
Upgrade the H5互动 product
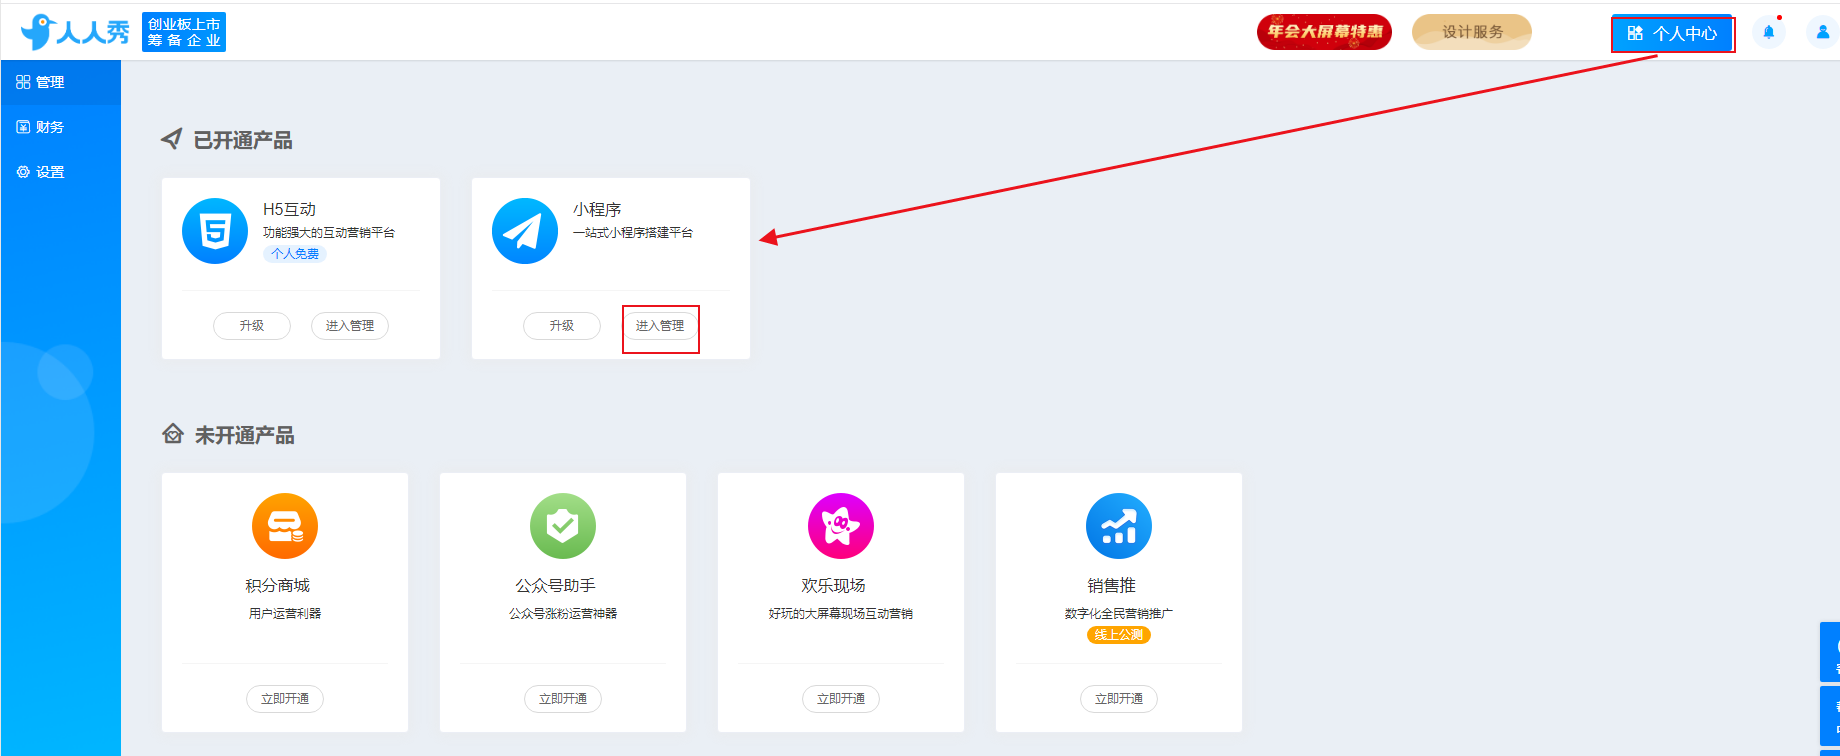click(252, 326)
